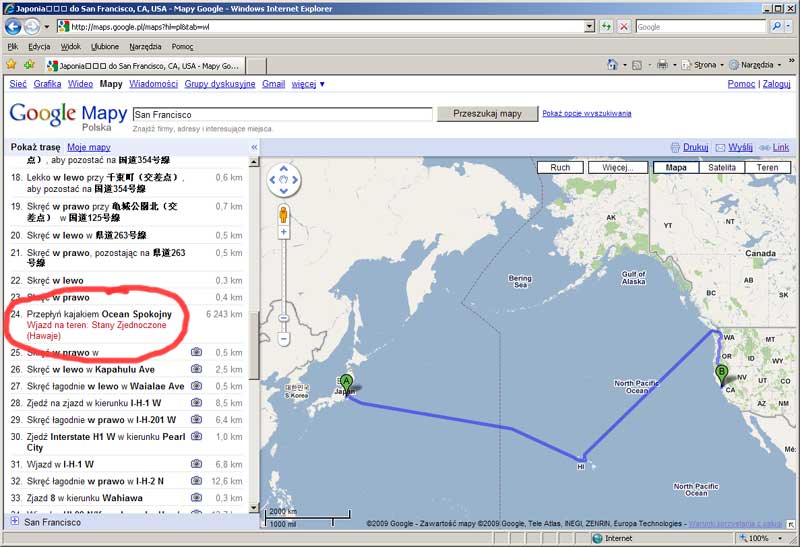Click the IE Back navigation button
The height and width of the screenshot is (547, 800).
(13, 27)
